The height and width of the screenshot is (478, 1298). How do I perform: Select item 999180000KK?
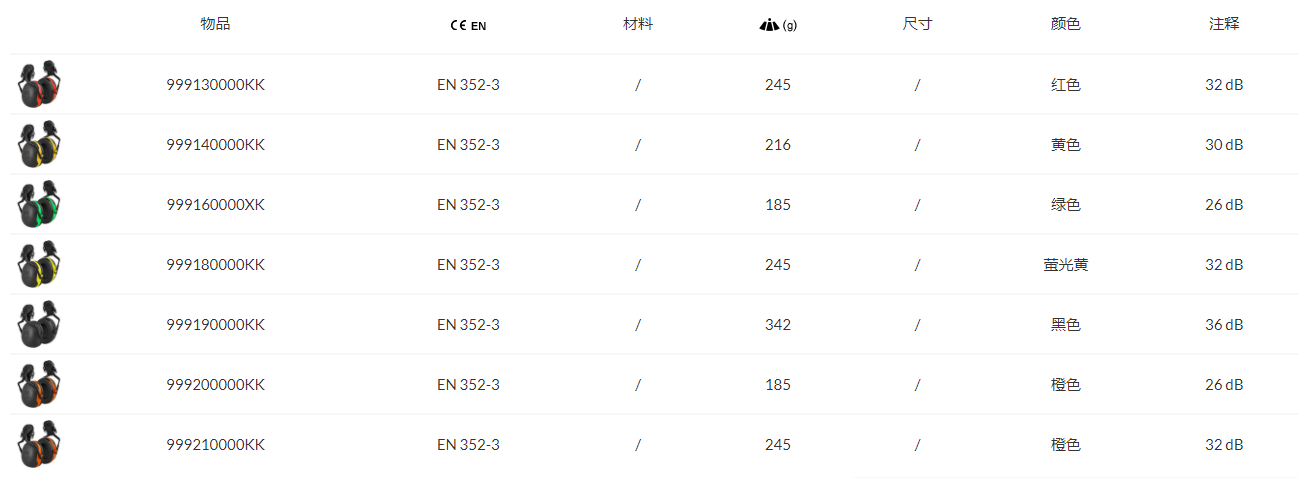[x=215, y=265]
